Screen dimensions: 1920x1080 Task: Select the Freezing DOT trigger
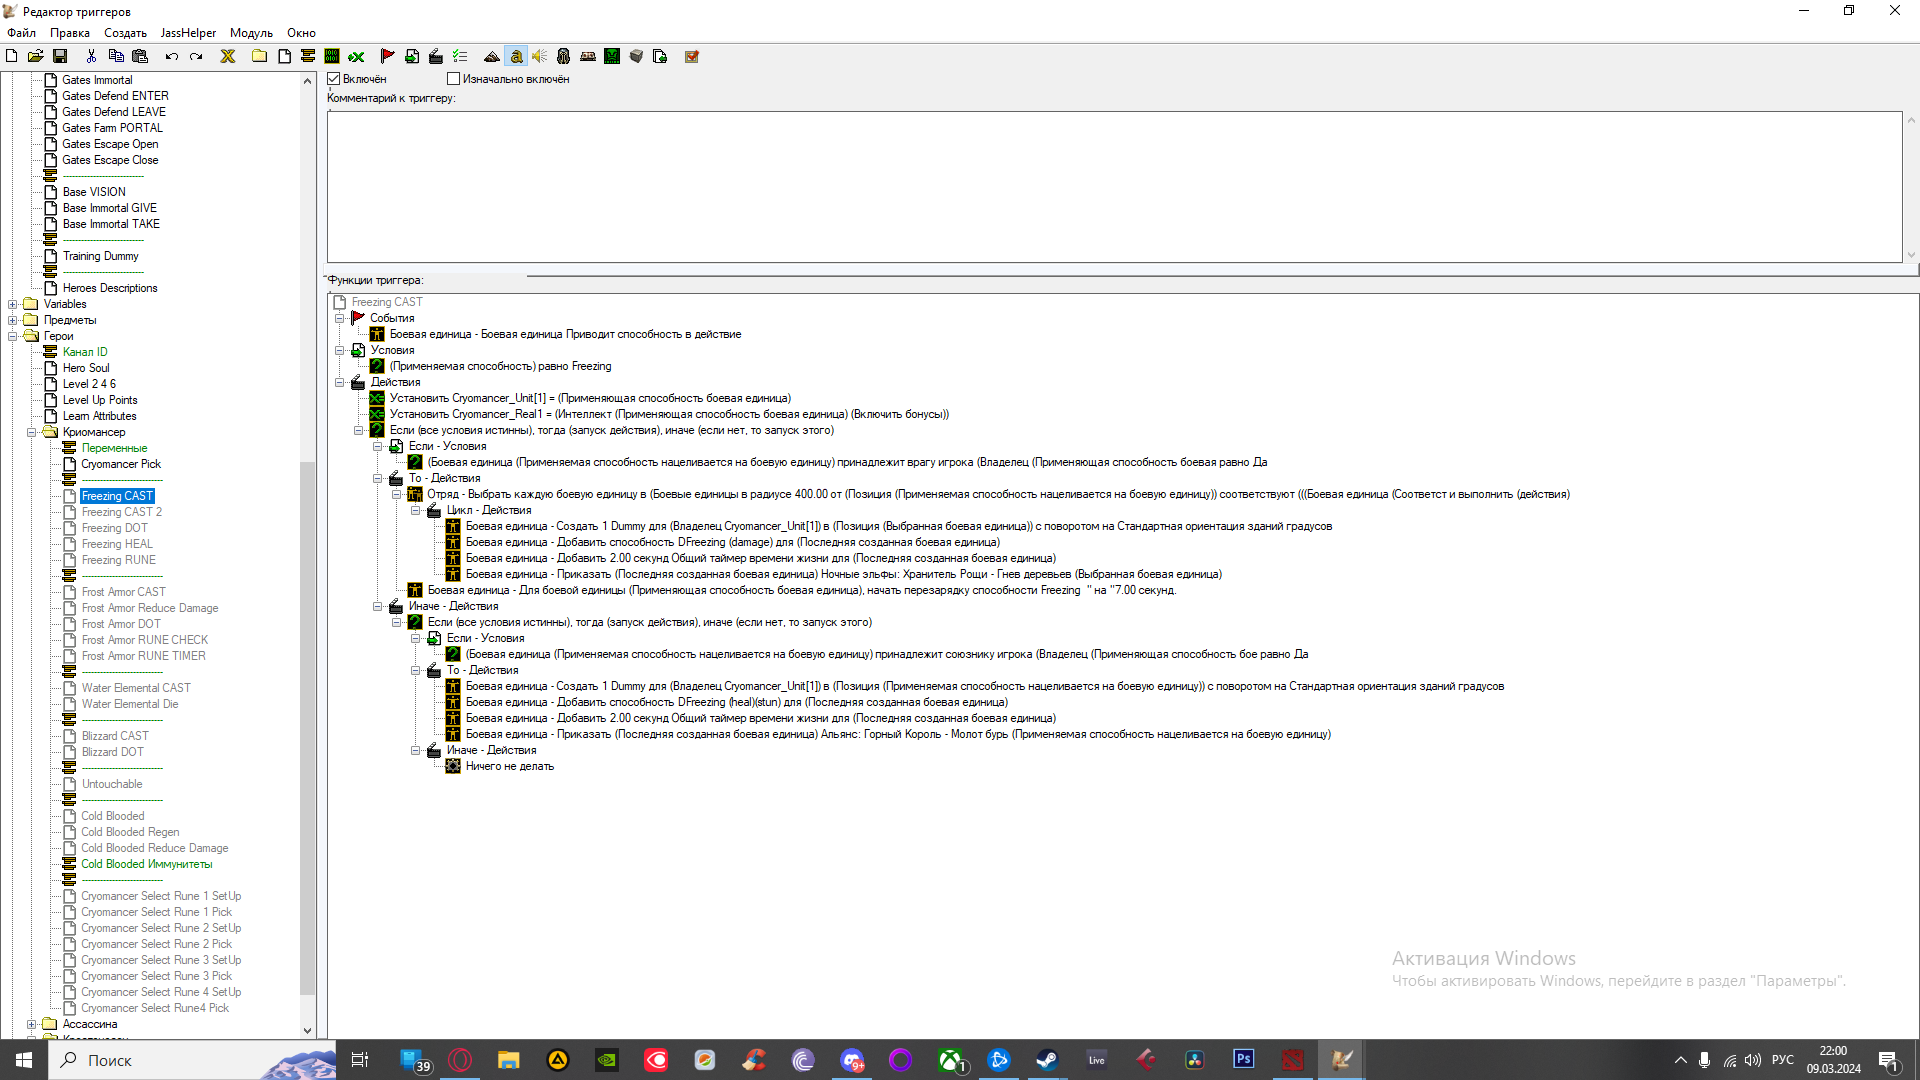click(114, 528)
